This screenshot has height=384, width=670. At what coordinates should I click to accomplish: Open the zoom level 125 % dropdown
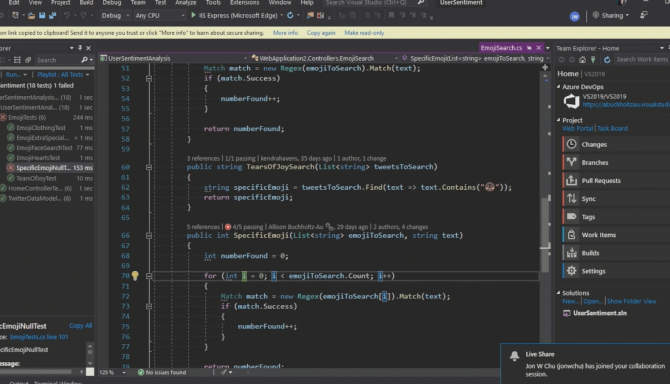point(113,372)
